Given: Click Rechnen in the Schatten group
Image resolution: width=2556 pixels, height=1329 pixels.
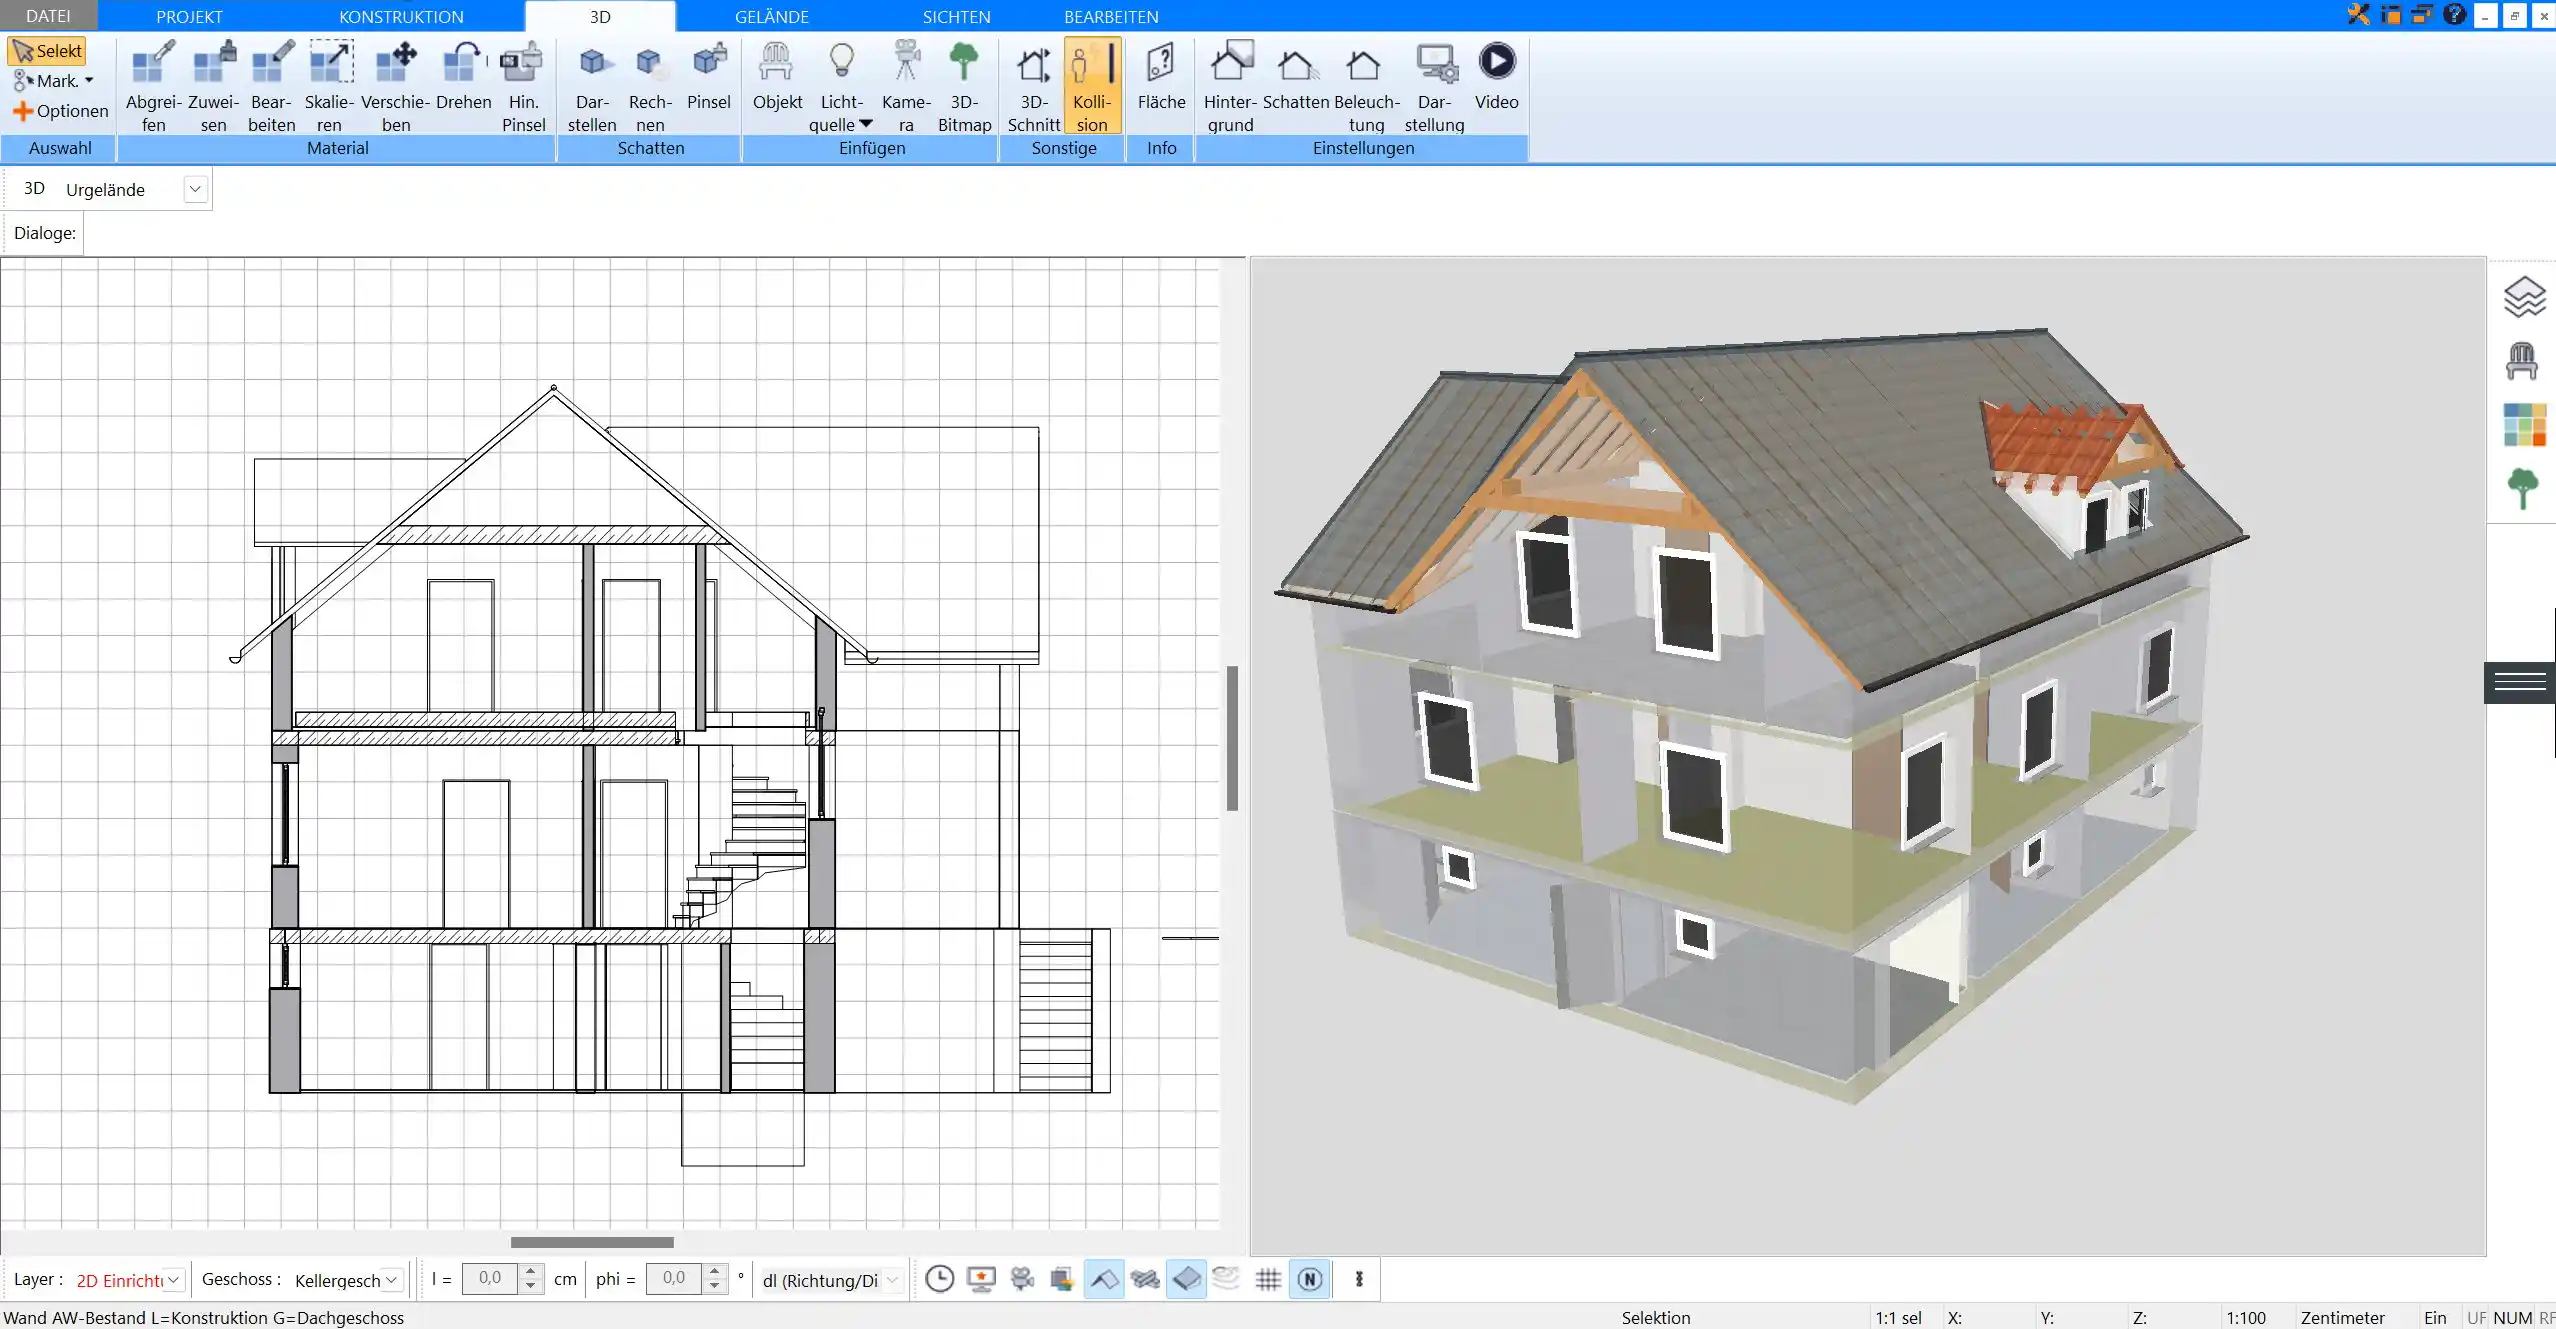Looking at the screenshot, I should 650,86.
